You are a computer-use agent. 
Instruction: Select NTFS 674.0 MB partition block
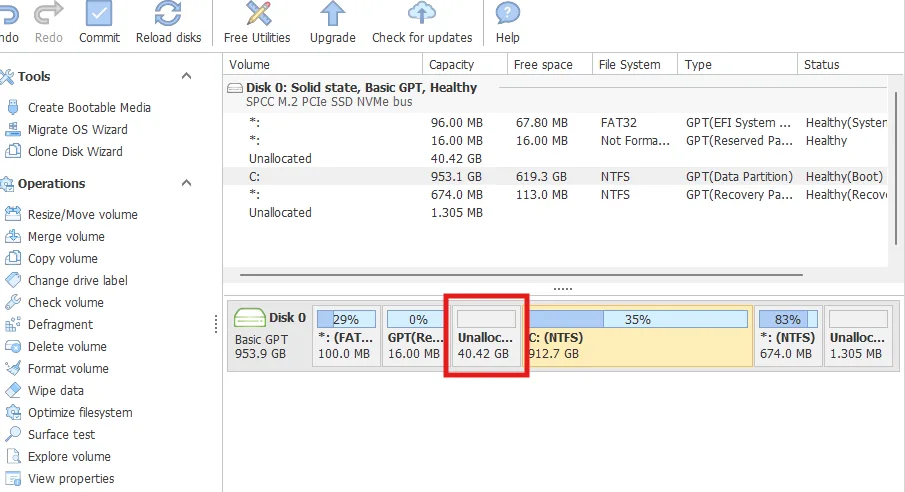pyautogui.click(x=788, y=336)
